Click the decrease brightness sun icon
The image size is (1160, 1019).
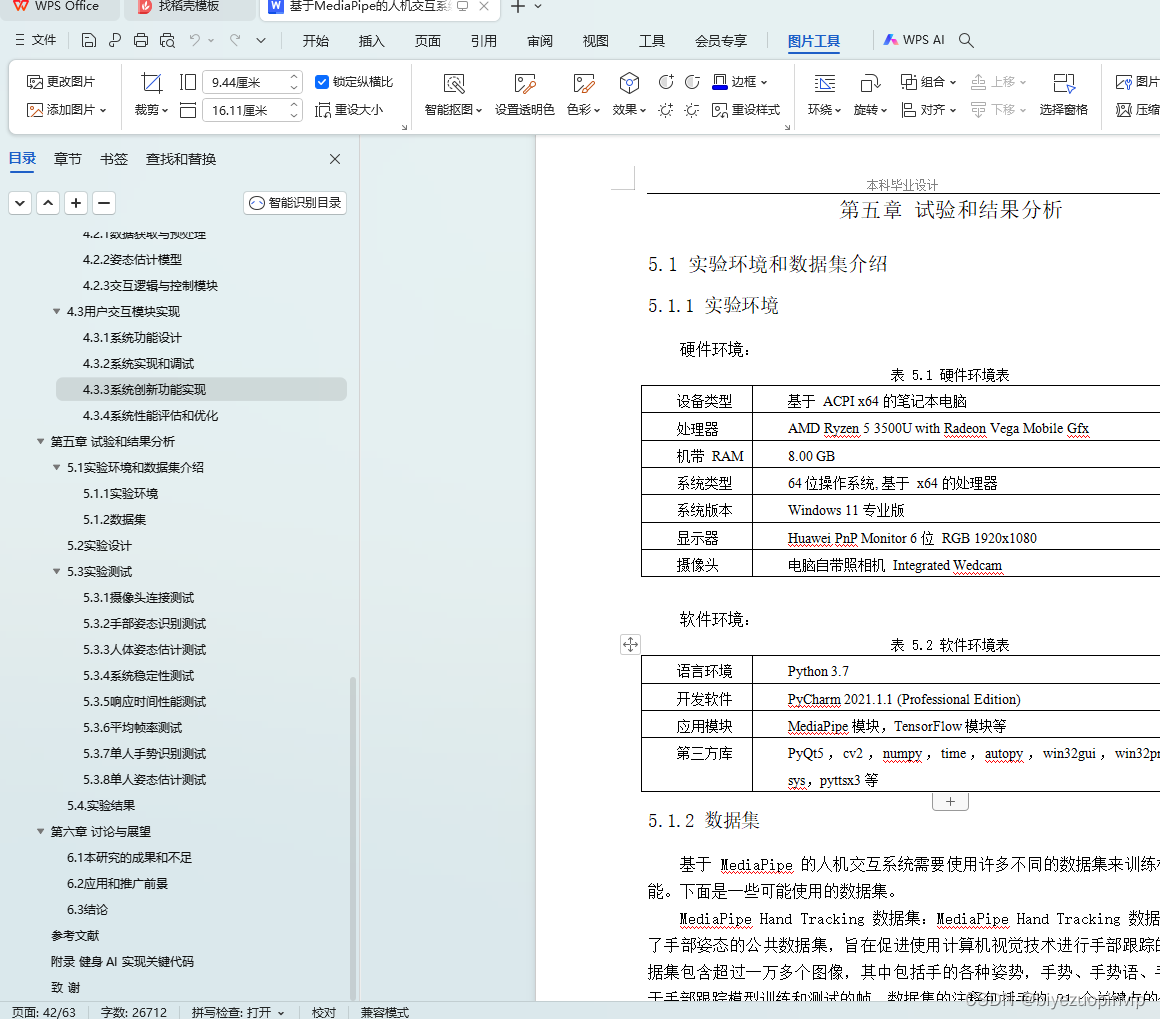tap(692, 110)
